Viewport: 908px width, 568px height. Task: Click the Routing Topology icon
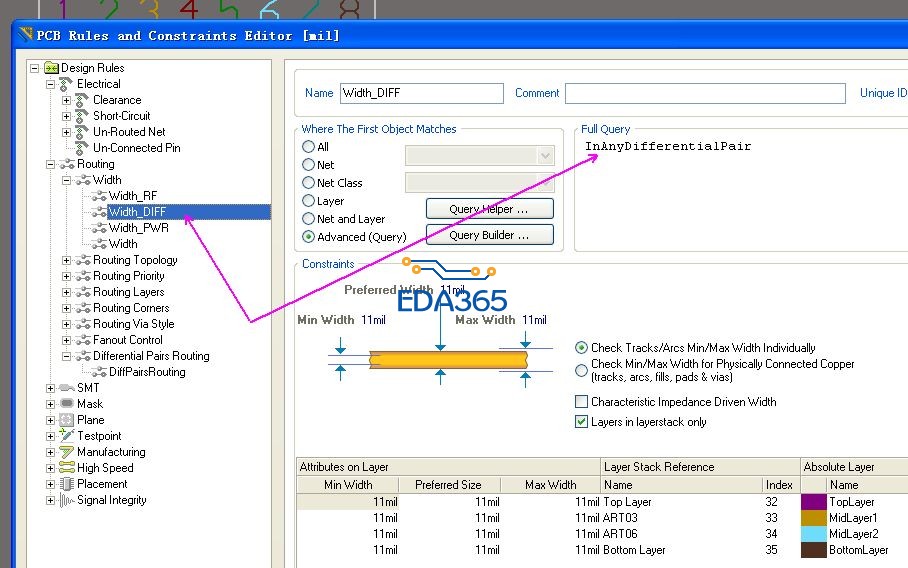click(x=83, y=260)
